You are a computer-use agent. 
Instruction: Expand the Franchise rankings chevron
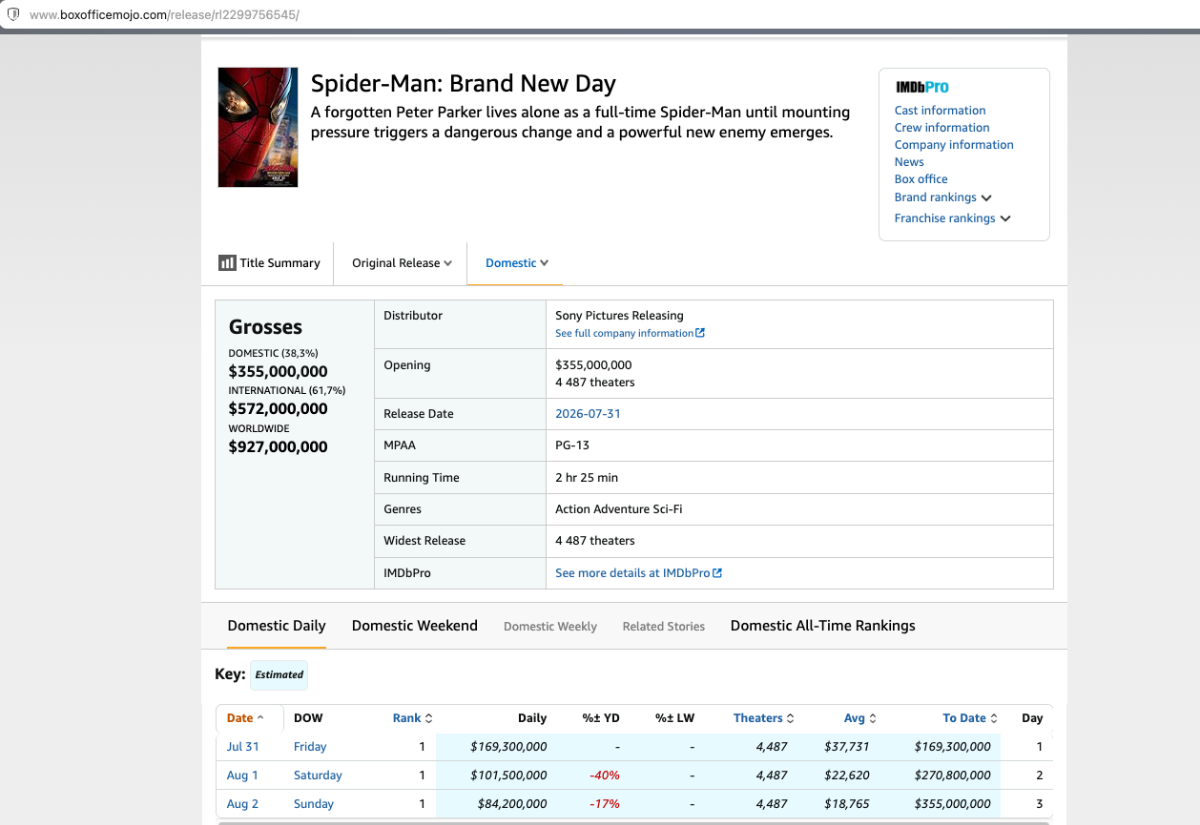pos(1005,219)
